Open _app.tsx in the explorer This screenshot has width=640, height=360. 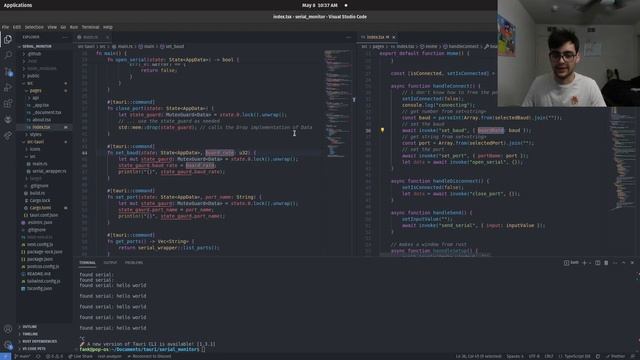click(40, 105)
